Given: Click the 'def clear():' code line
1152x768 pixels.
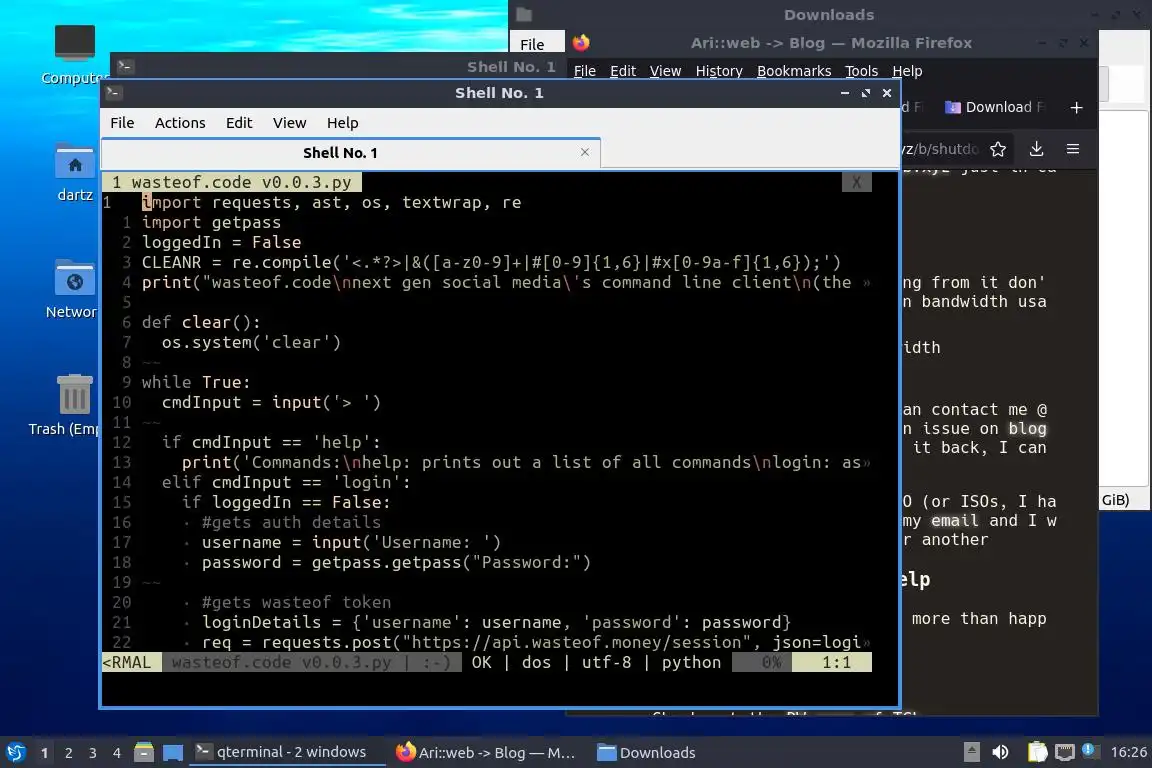Looking at the screenshot, I should pyautogui.click(x=201, y=323).
